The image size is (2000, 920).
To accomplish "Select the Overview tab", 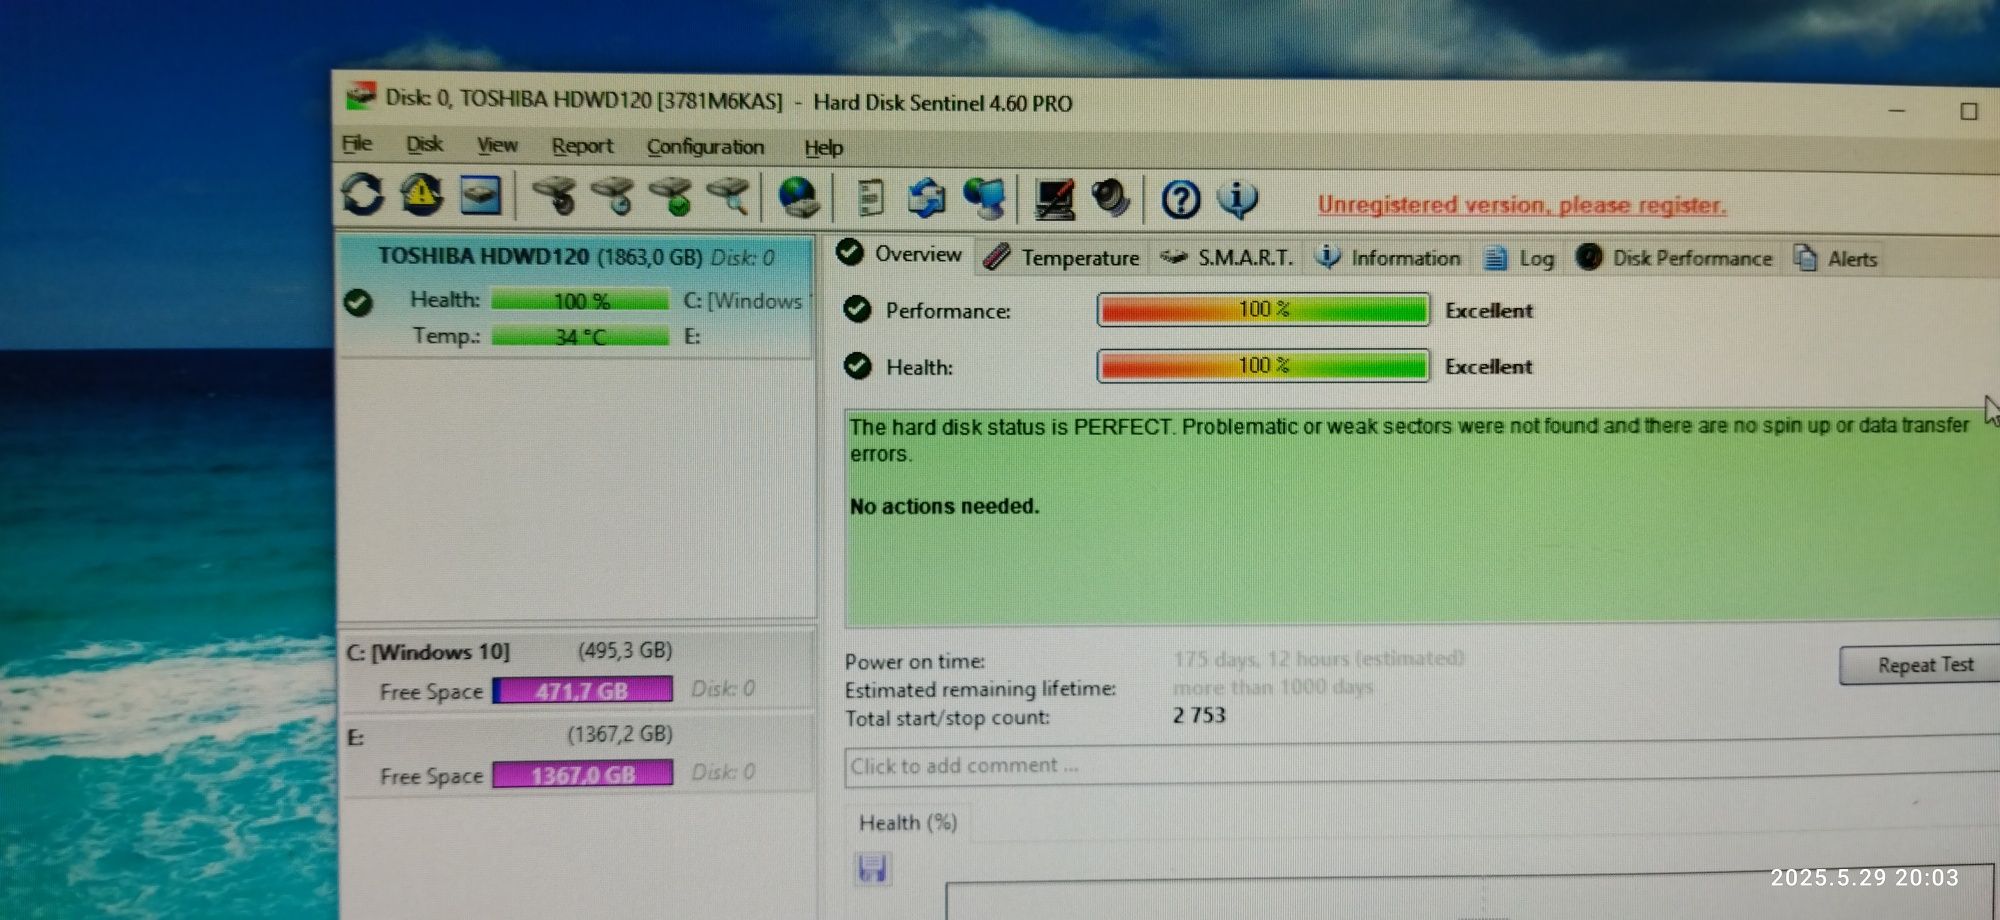I will click(900, 254).
